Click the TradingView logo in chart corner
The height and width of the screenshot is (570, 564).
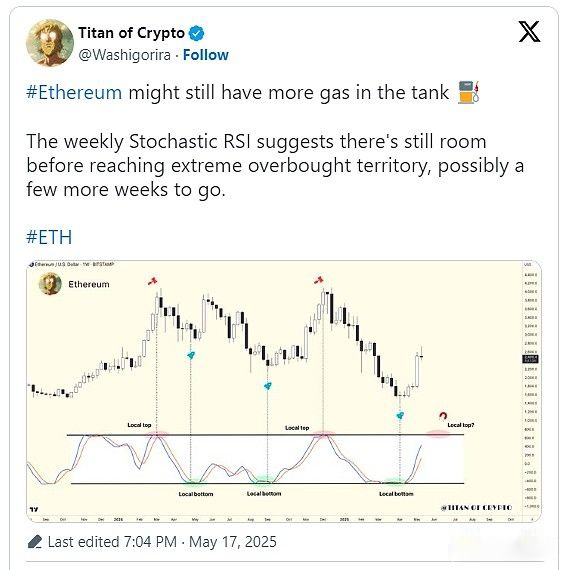(x=34, y=509)
